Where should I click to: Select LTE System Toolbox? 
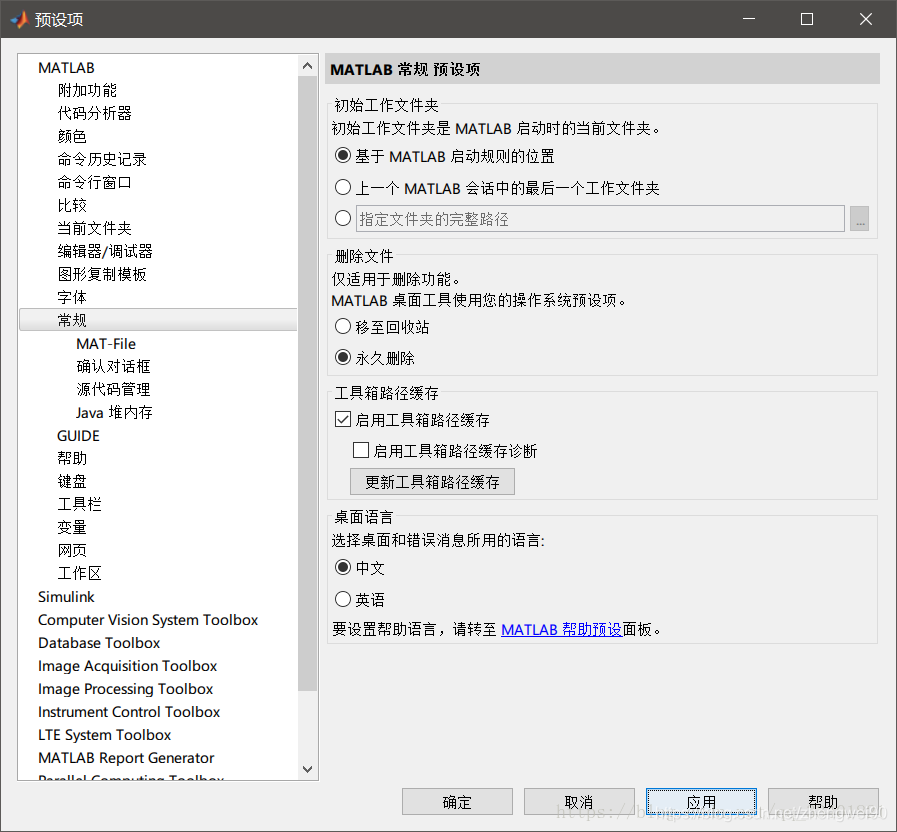105,735
